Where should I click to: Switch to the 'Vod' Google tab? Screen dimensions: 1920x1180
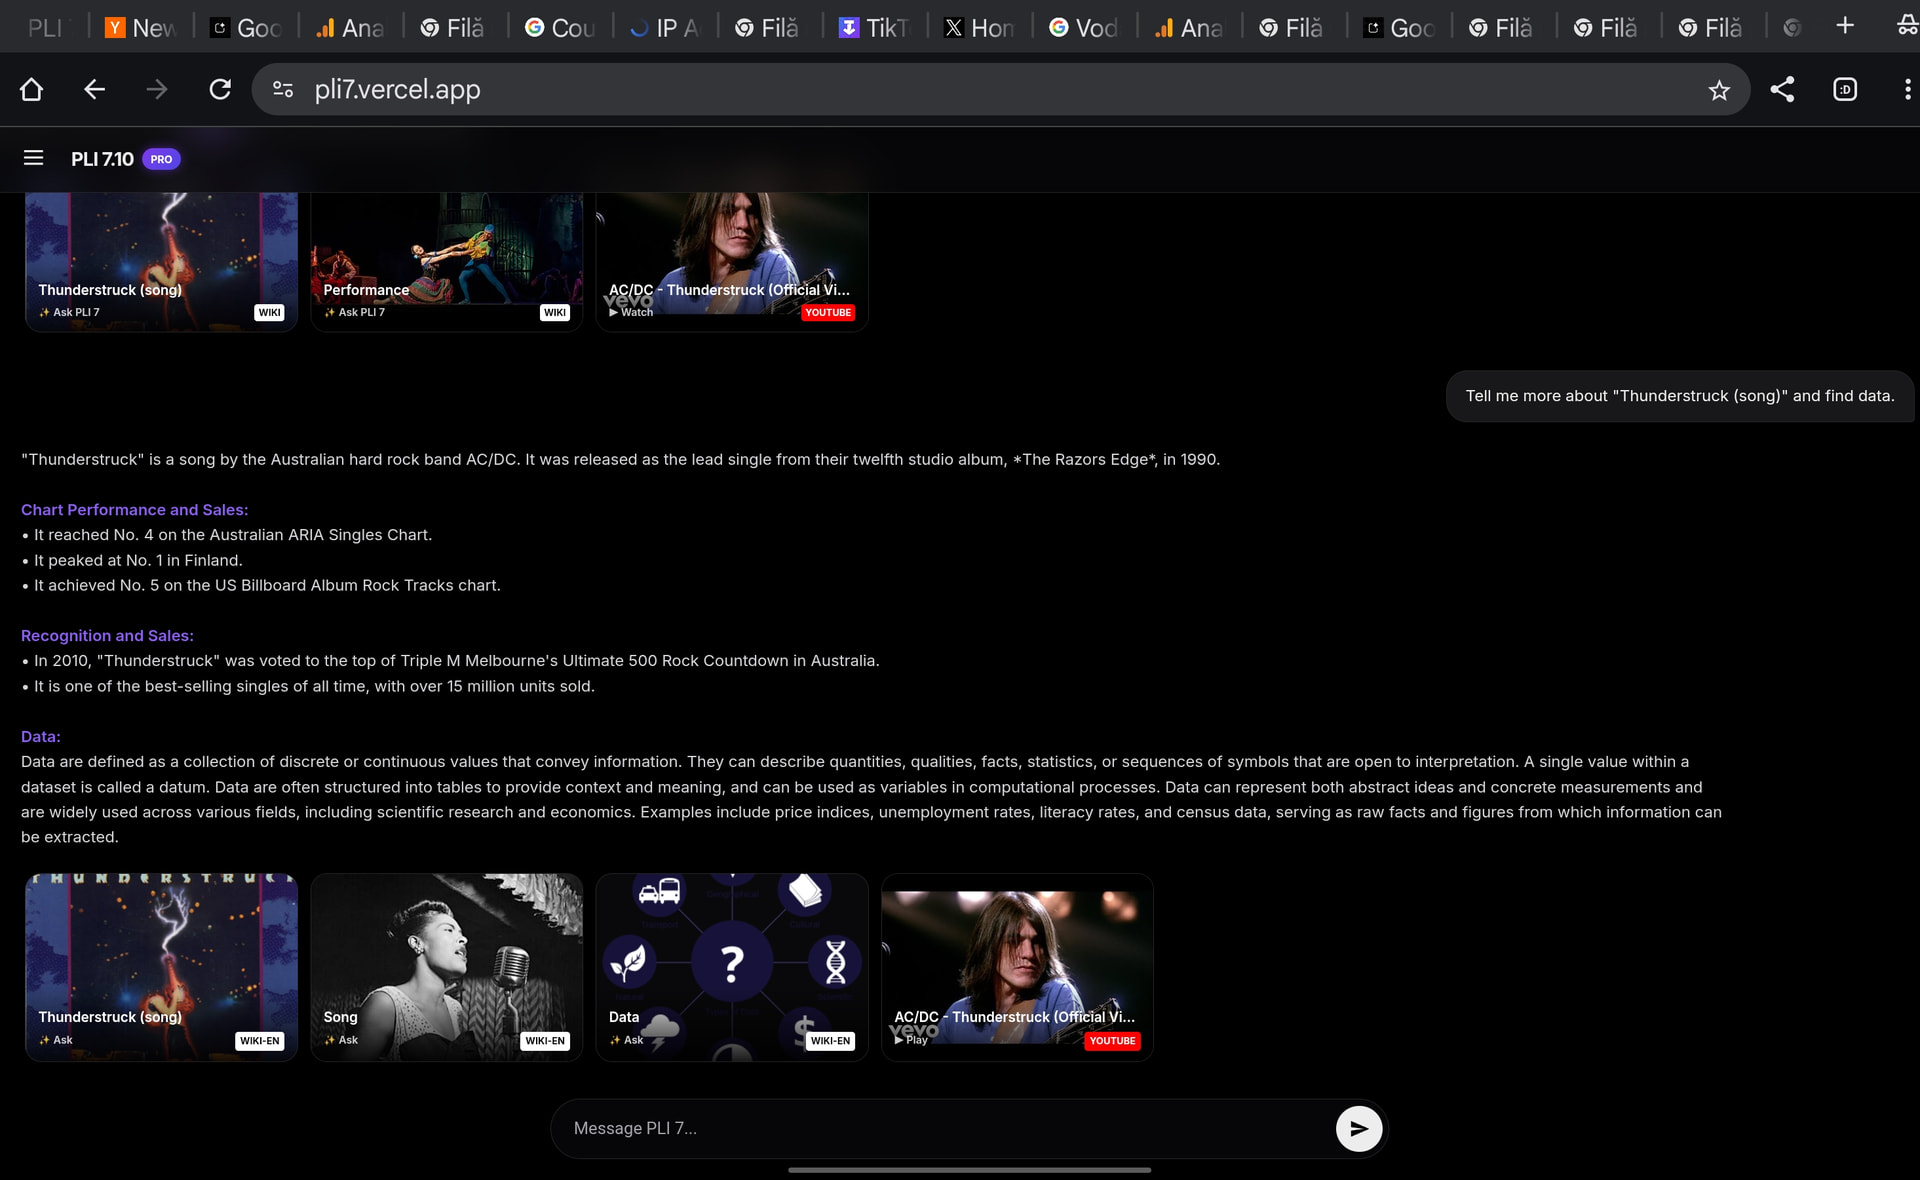(1084, 27)
